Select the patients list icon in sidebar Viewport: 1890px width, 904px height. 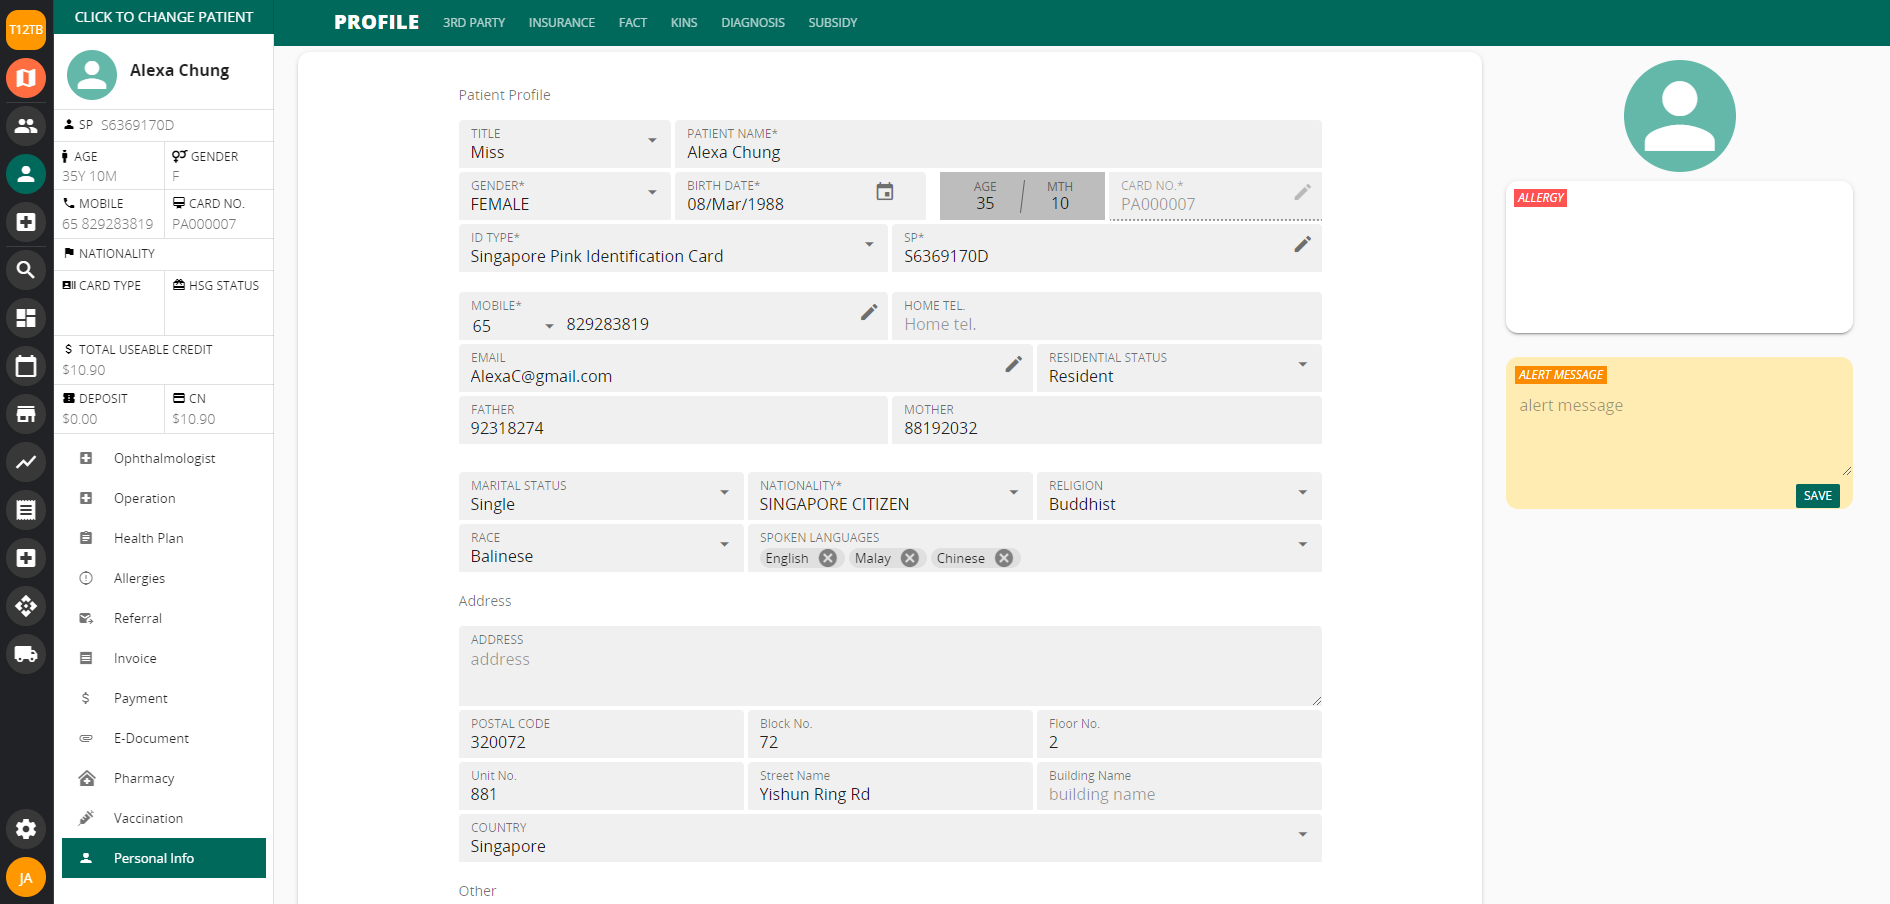click(x=26, y=126)
